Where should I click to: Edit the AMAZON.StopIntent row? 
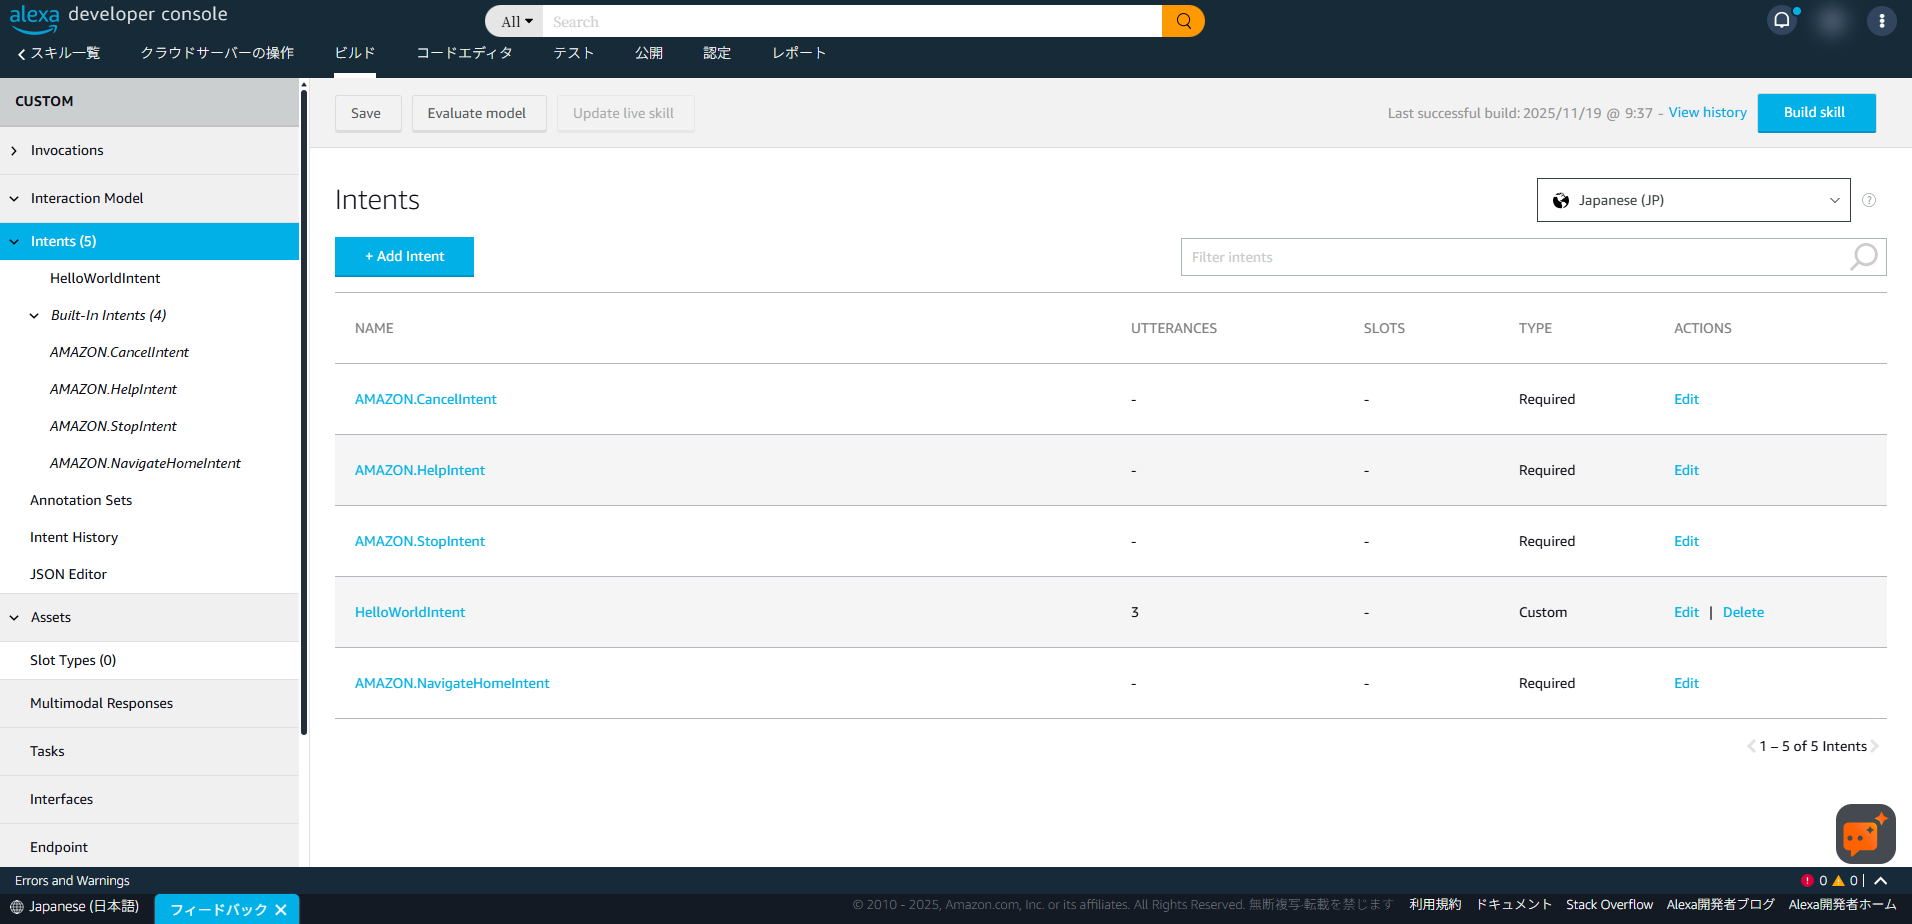pyautogui.click(x=1686, y=541)
